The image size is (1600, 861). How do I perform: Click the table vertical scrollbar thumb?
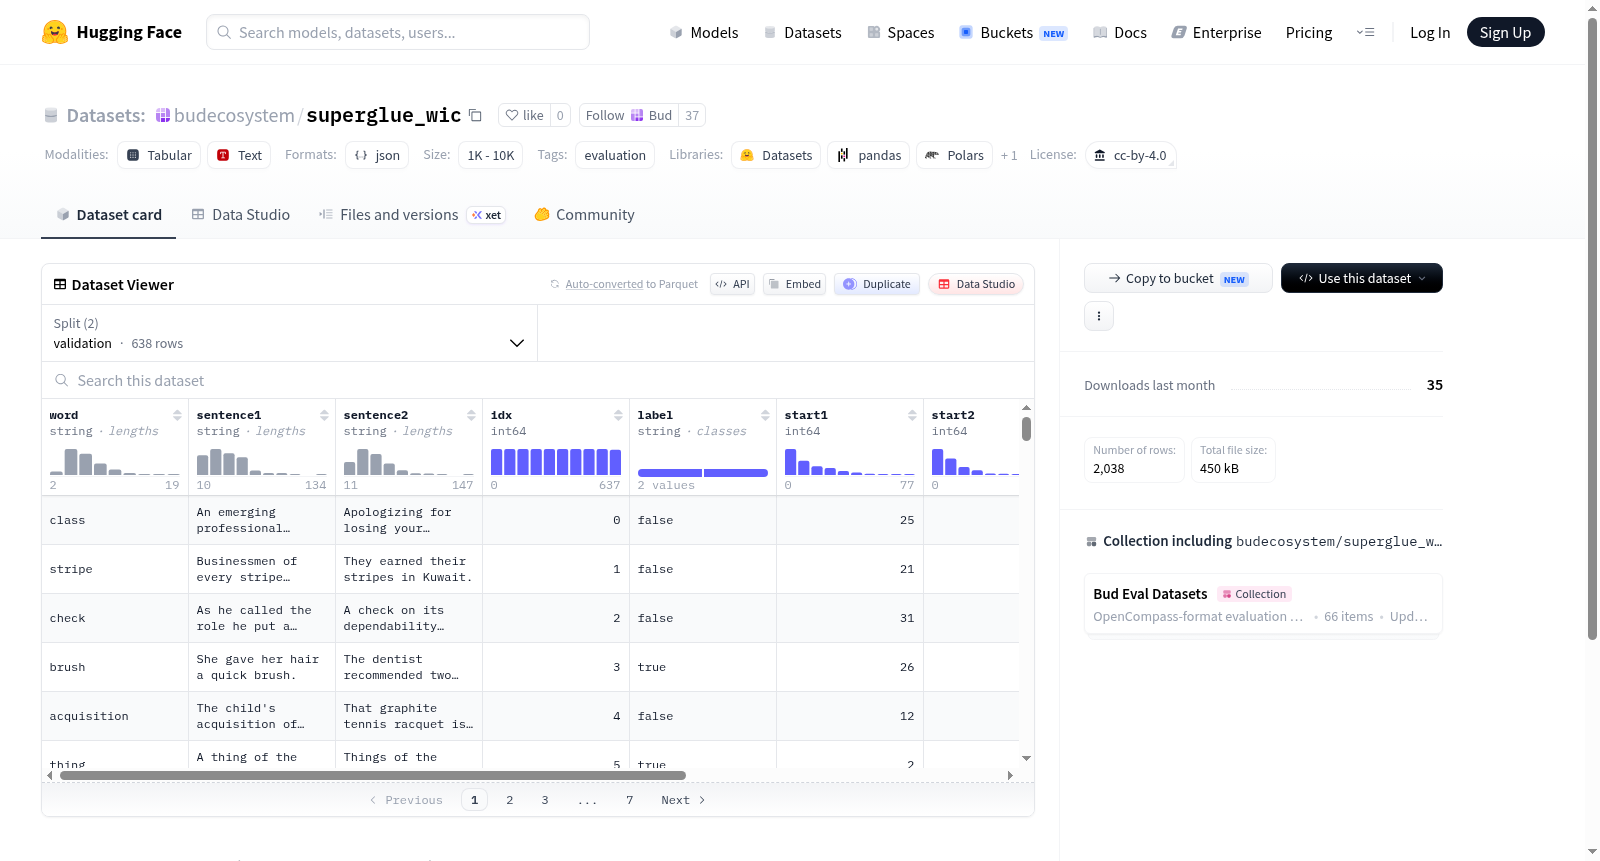click(1026, 429)
